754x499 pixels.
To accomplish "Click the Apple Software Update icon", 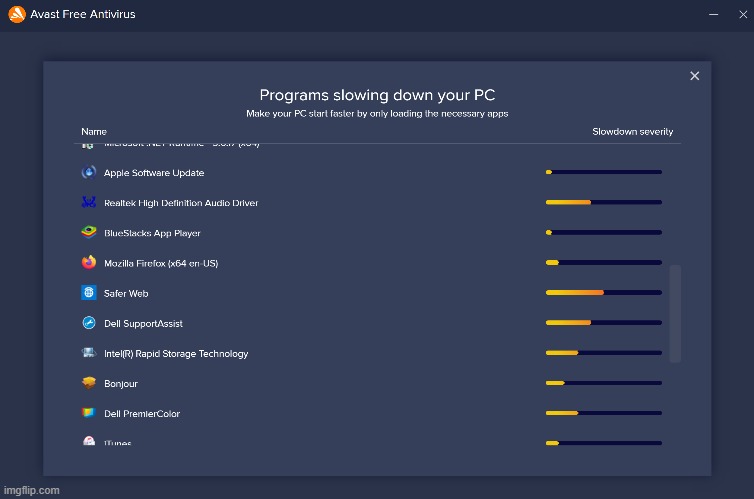I will point(88,173).
